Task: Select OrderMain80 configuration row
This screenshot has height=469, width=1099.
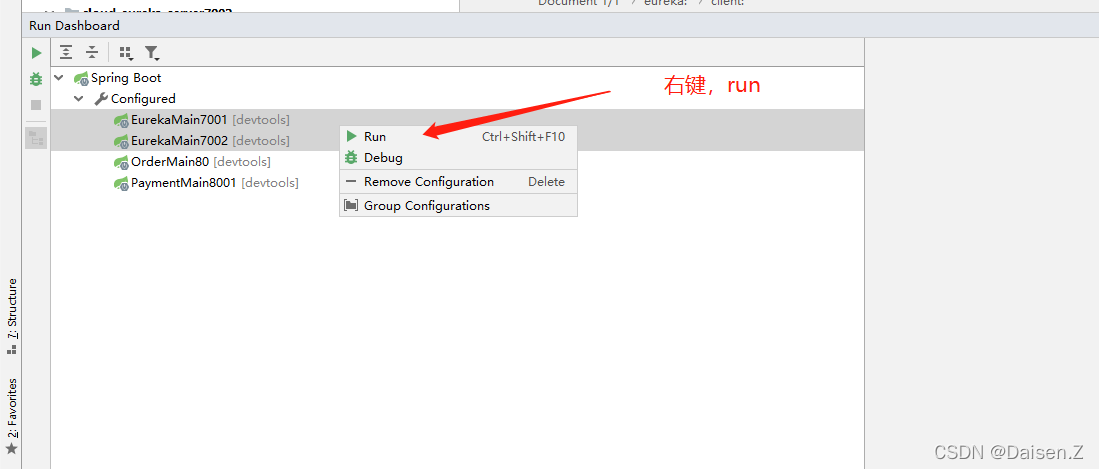Action: tap(457, 162)
